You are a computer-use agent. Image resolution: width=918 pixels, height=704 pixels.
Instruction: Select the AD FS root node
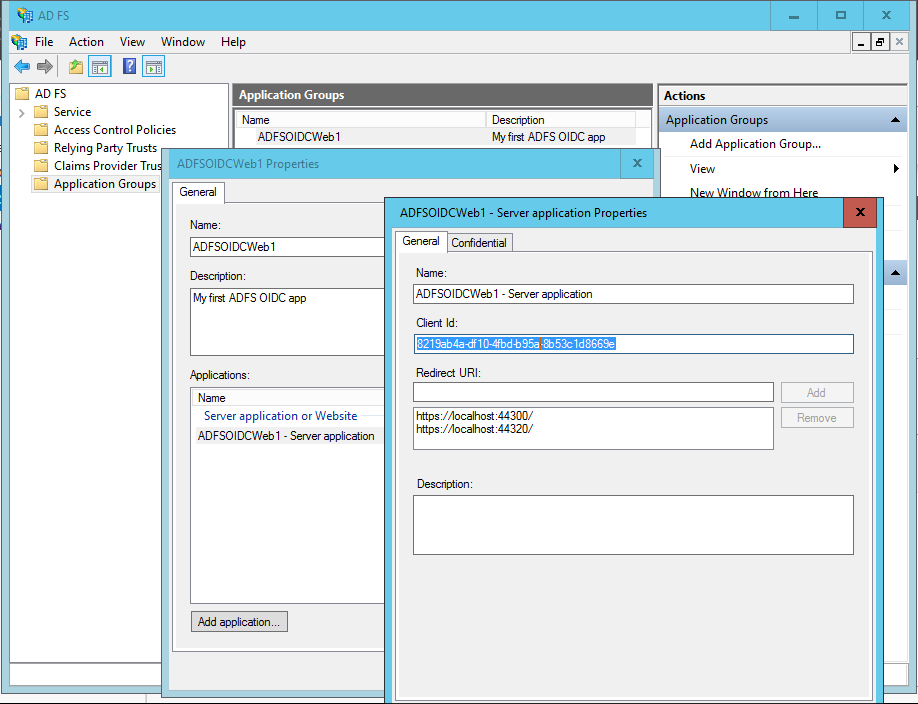50,94
